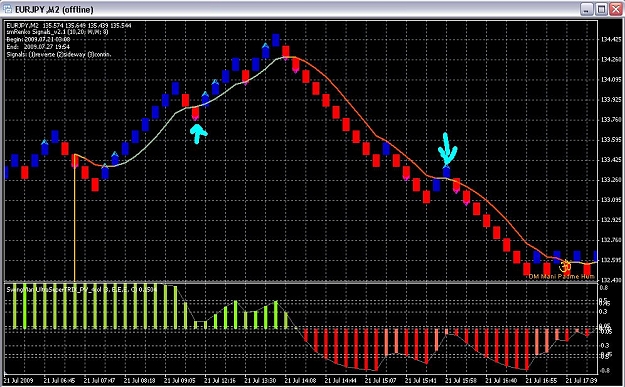Click the '21 Jul 17:39' time axis label
The height and width of the screenshot is (387, 625).
click(x=582, y=380)
